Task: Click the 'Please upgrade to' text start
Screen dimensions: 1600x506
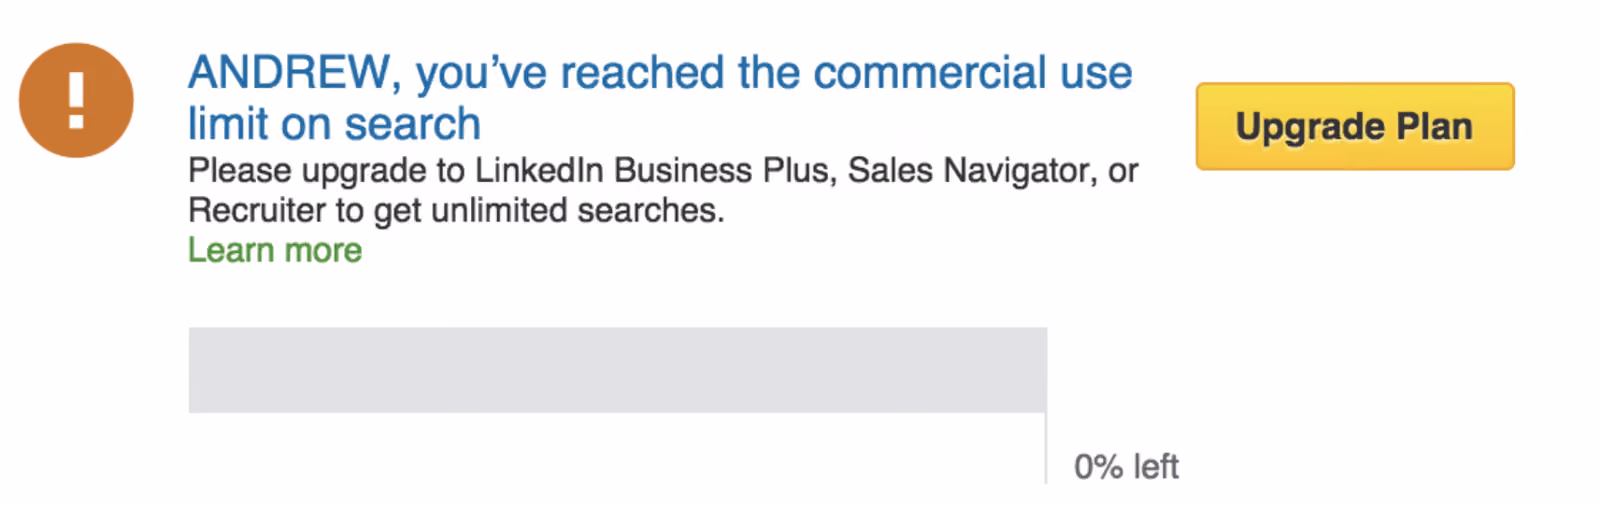Action: tap(326, 171)
